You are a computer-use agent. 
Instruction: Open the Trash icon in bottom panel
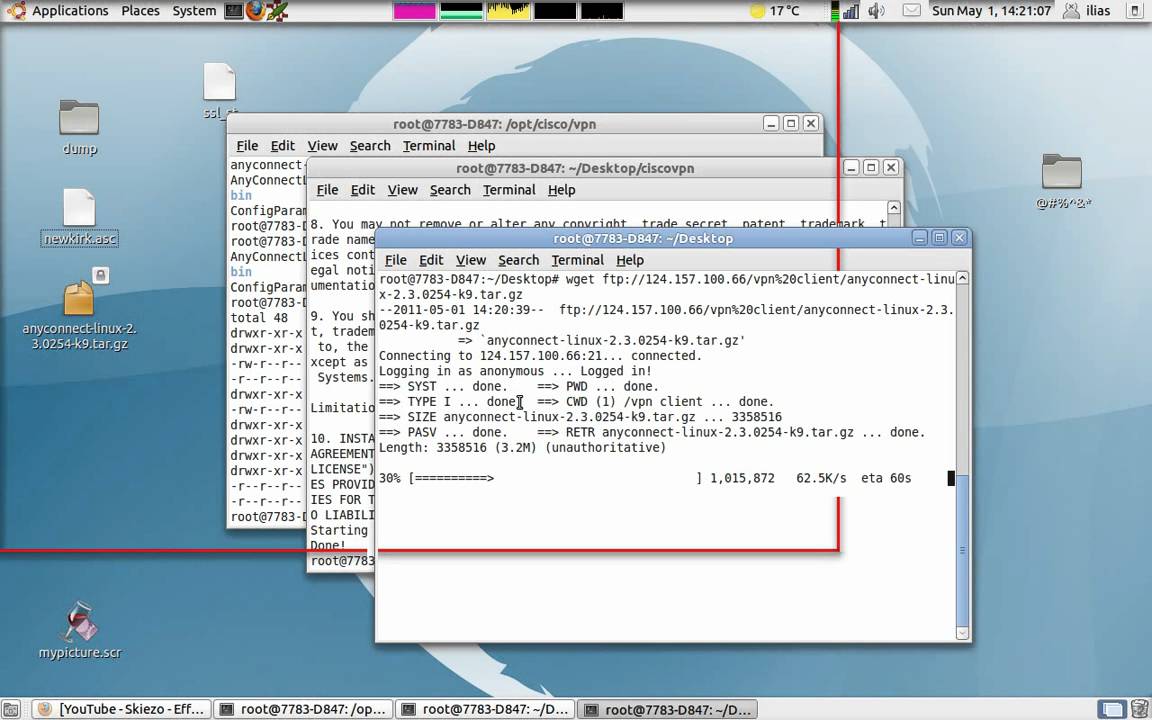(x=1138, y=709)
